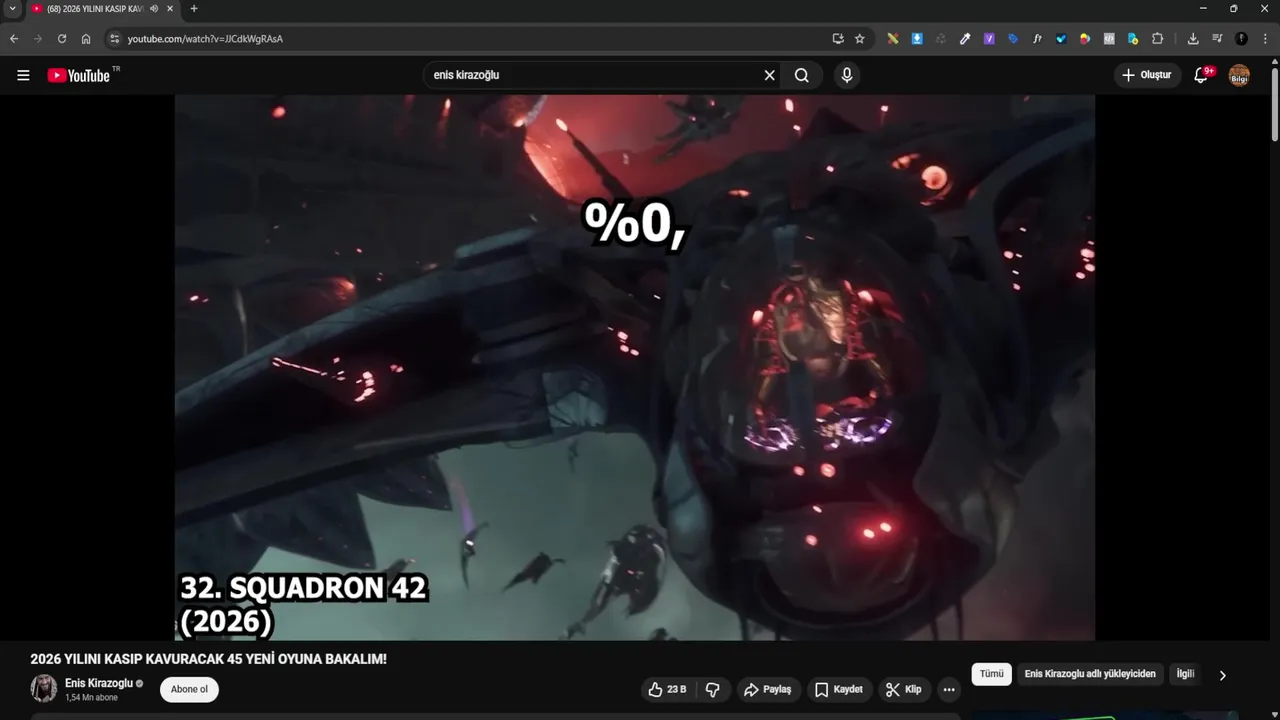Start voice search with the microphone icon
The image size is (1280, 720).
847,75
